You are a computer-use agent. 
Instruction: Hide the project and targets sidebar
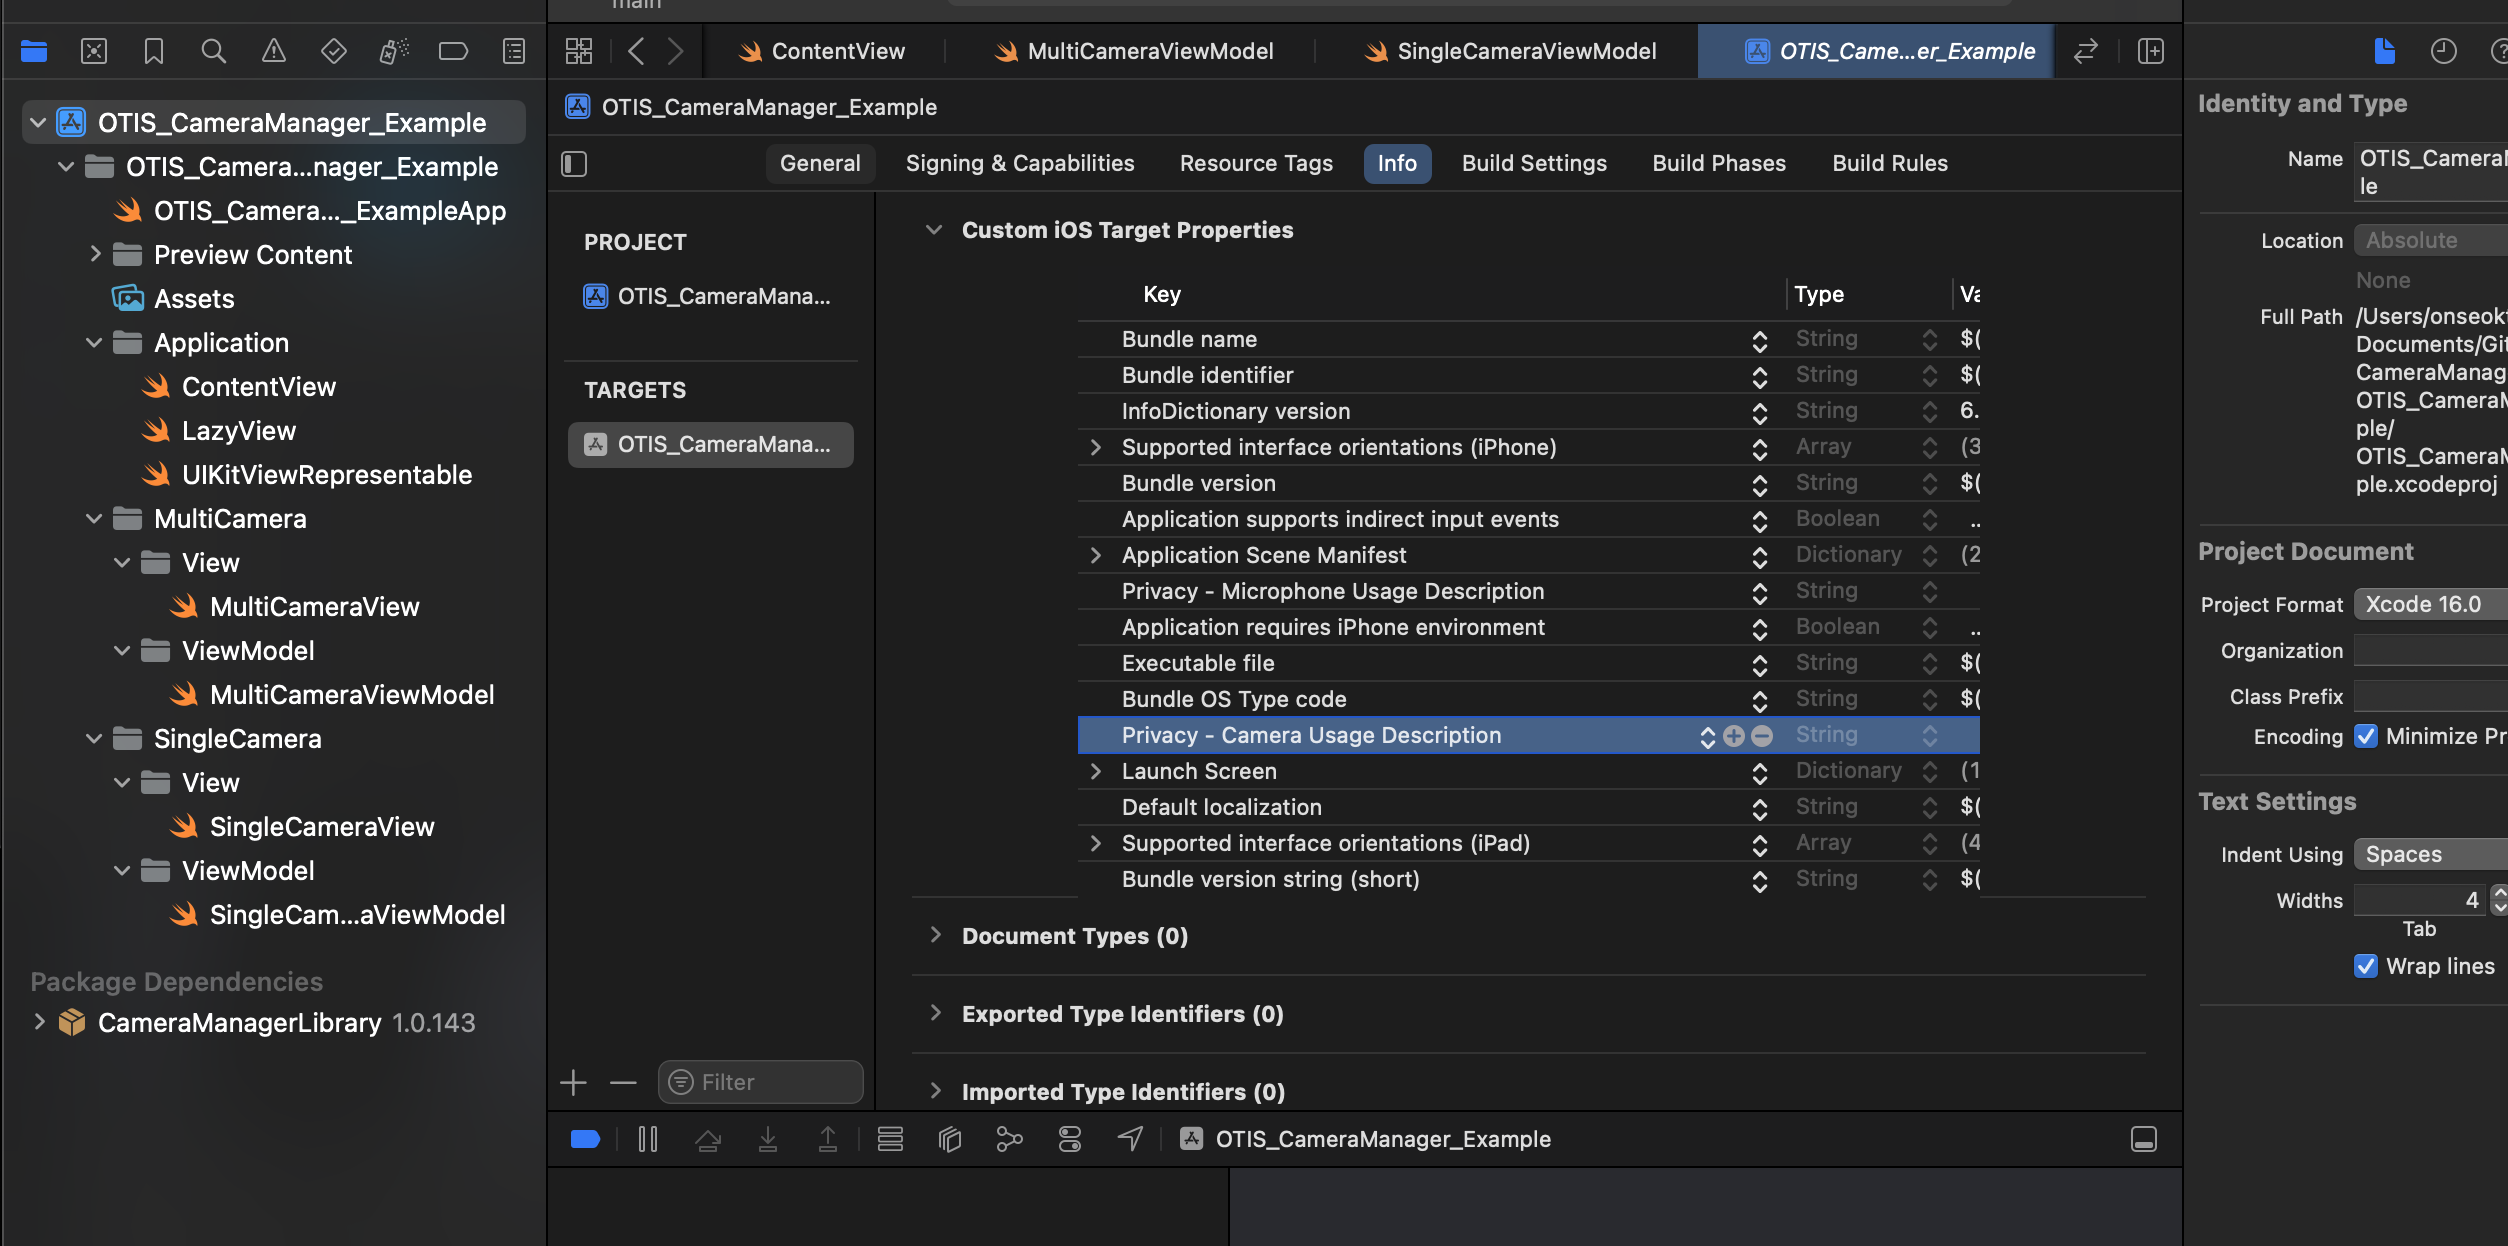(575, 163)
